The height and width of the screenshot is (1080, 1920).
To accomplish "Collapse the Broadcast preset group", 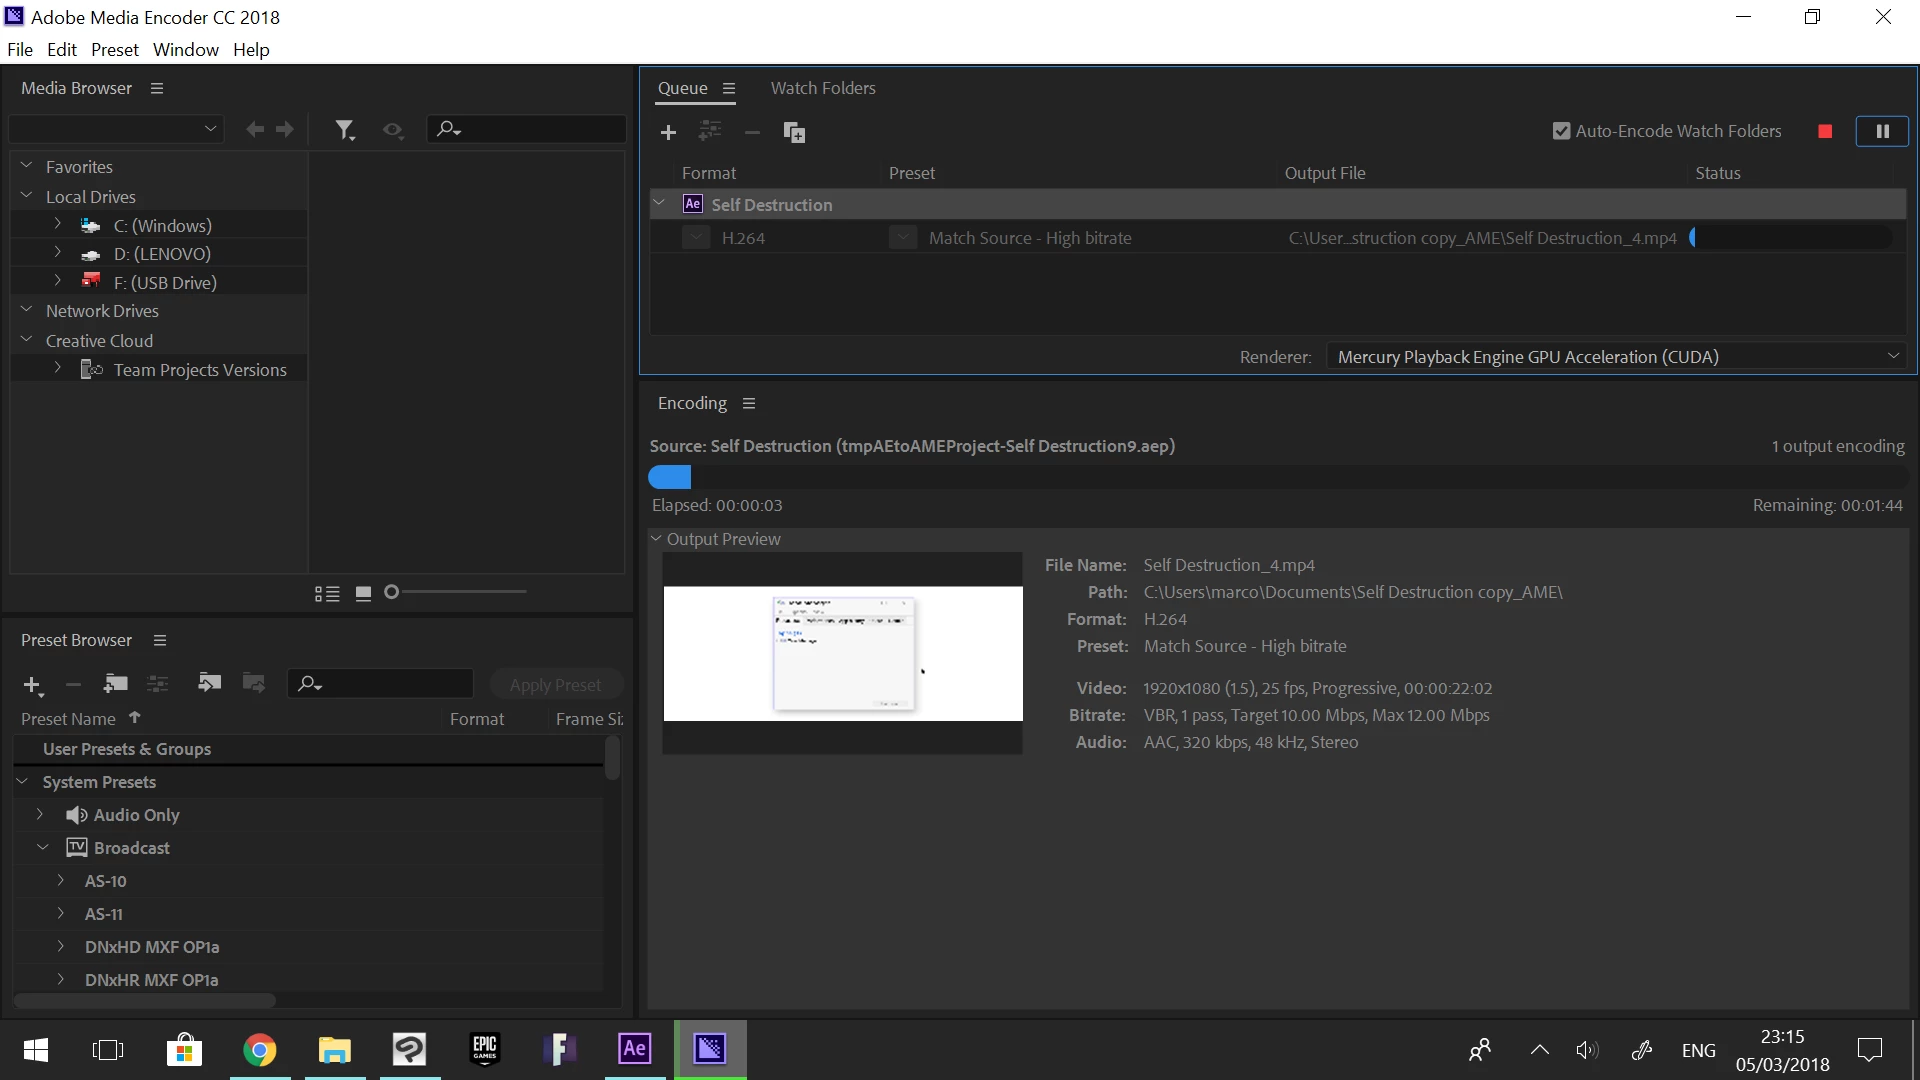I will [x=43, y=847].
